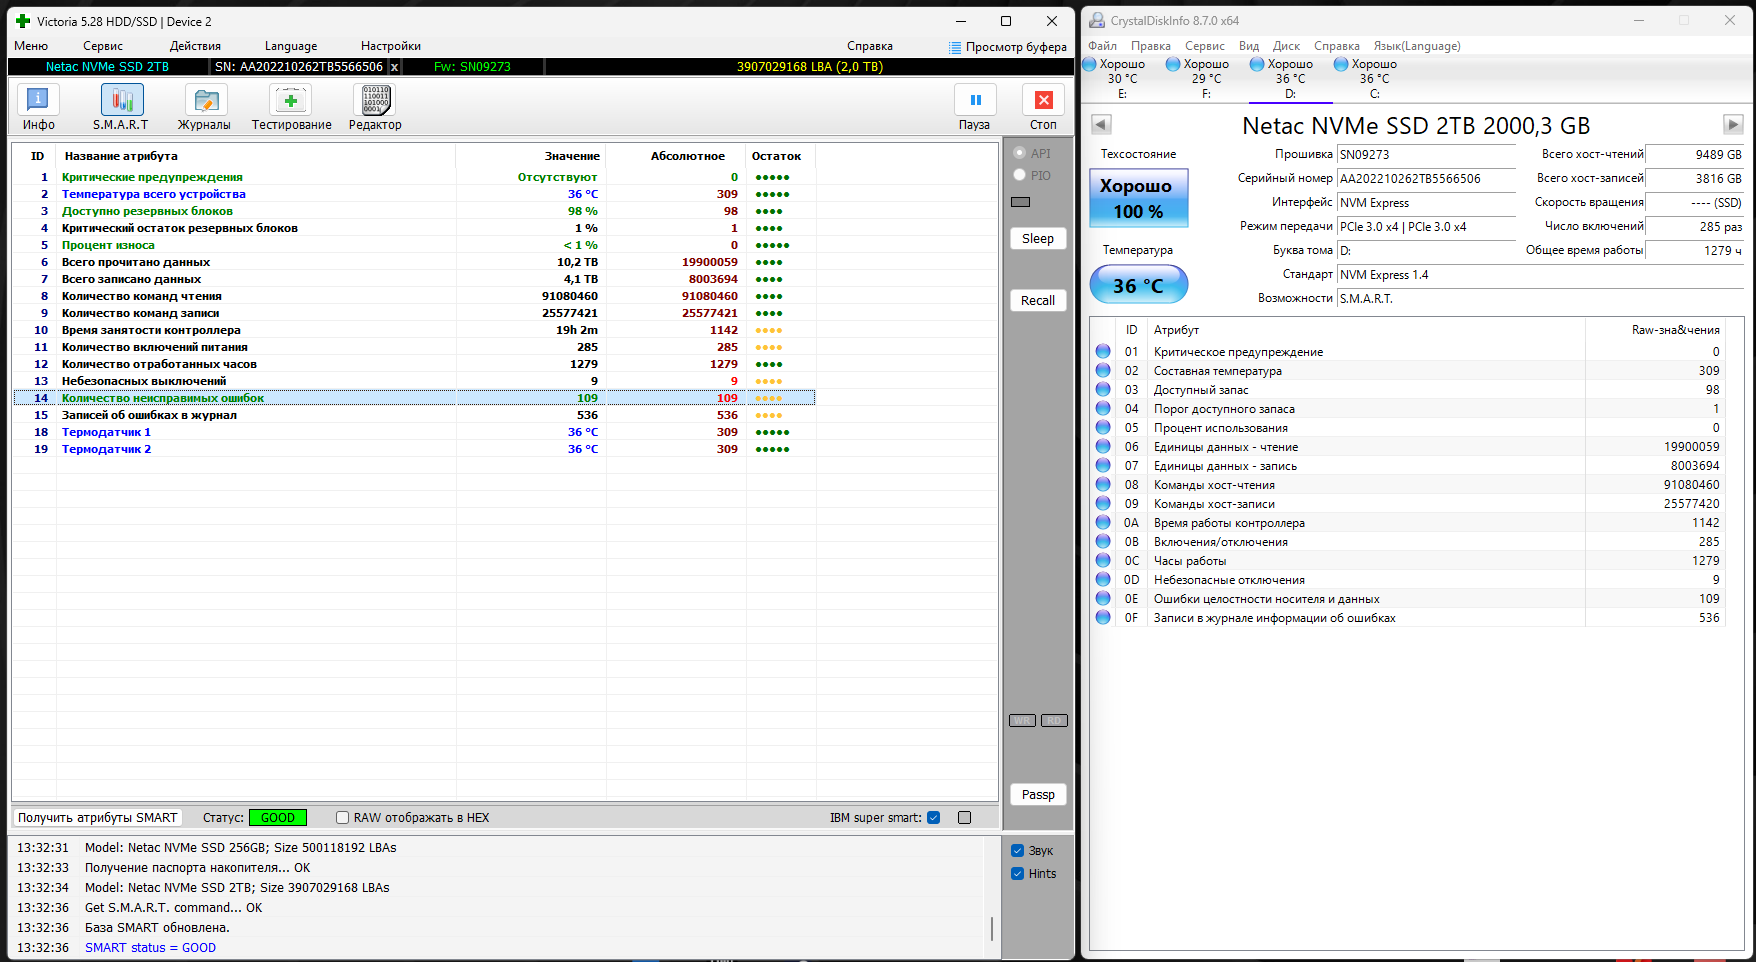Enable RAW отображать в HEX checkbox
This screenshot has width=1756, height=962.
(x=342, y=818)
